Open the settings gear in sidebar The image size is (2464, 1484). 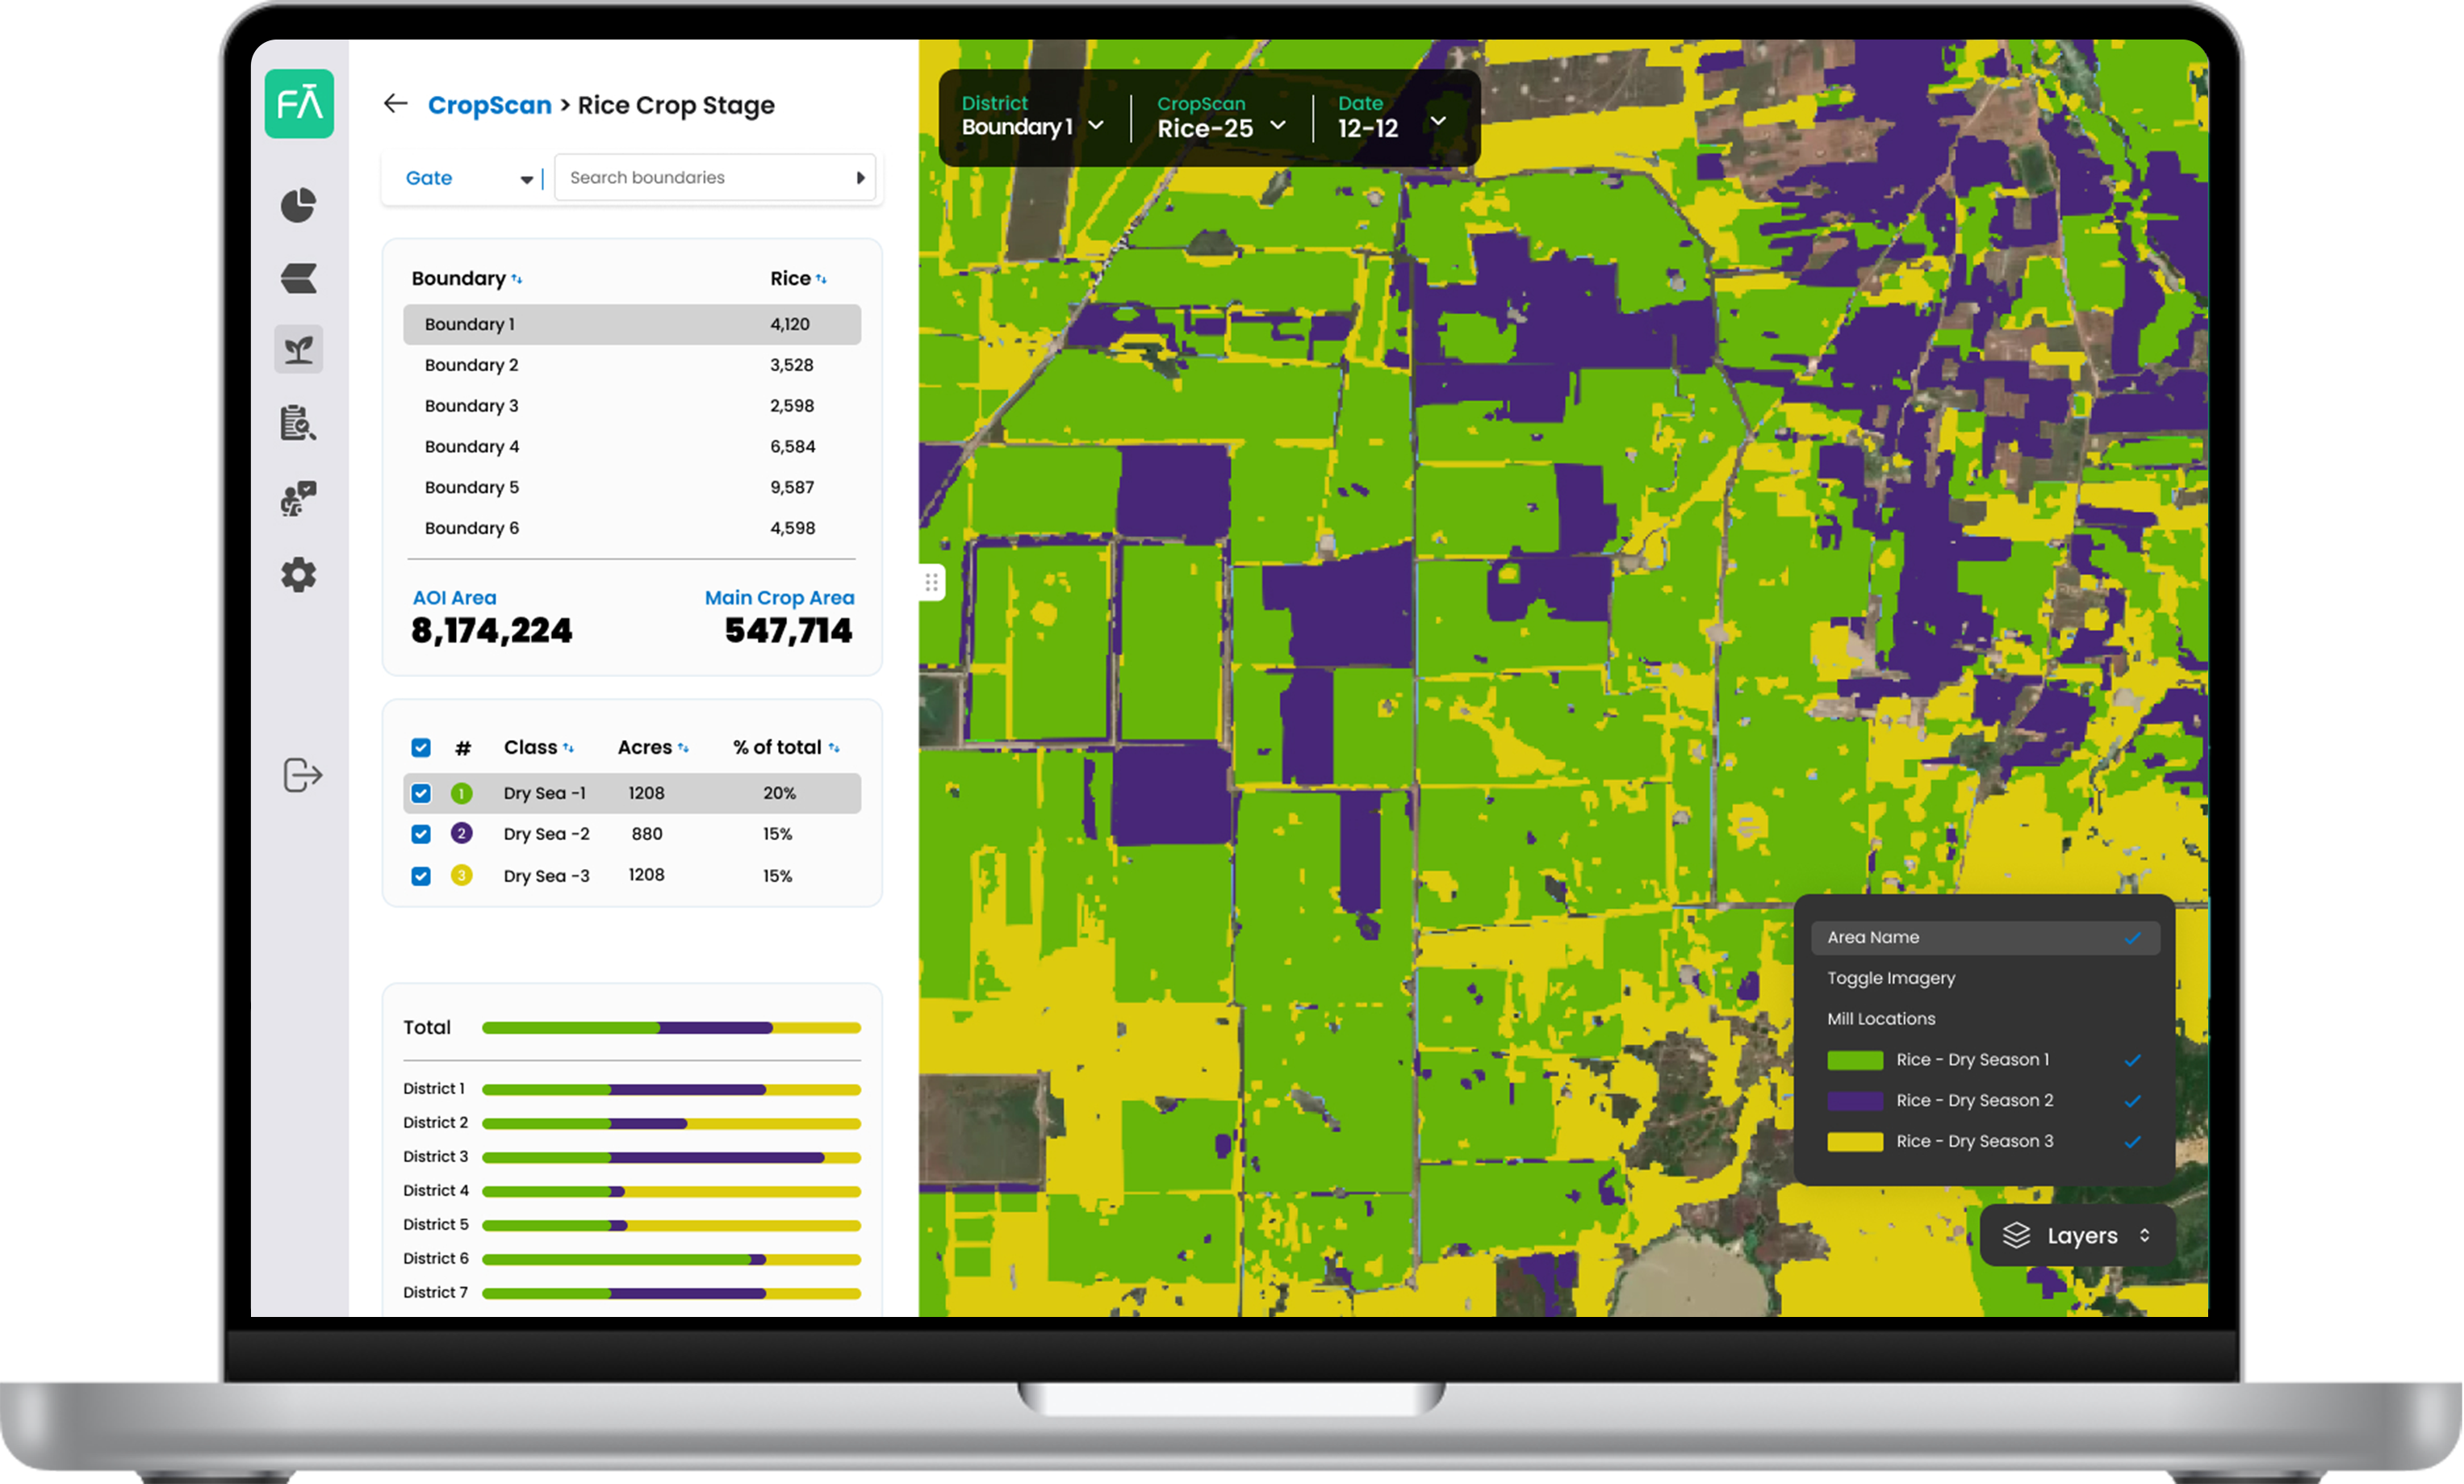click(298, 575)
